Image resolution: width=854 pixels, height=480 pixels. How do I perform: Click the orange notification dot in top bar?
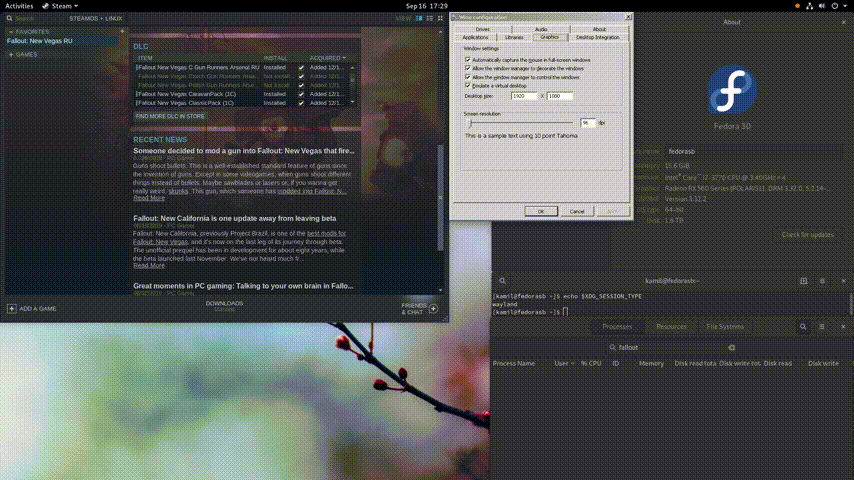[797, 6]
